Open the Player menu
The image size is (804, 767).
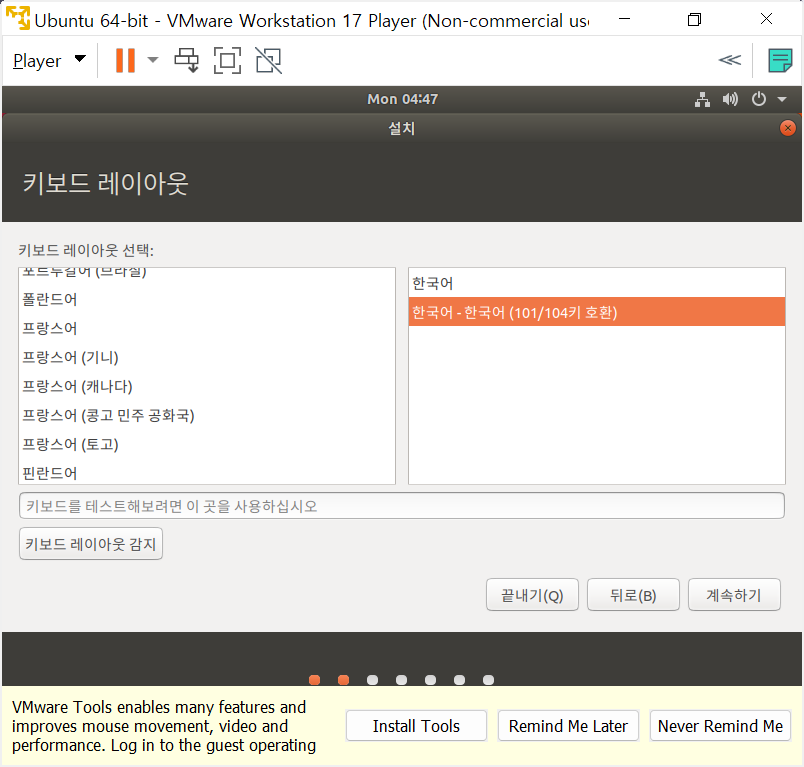49,60
